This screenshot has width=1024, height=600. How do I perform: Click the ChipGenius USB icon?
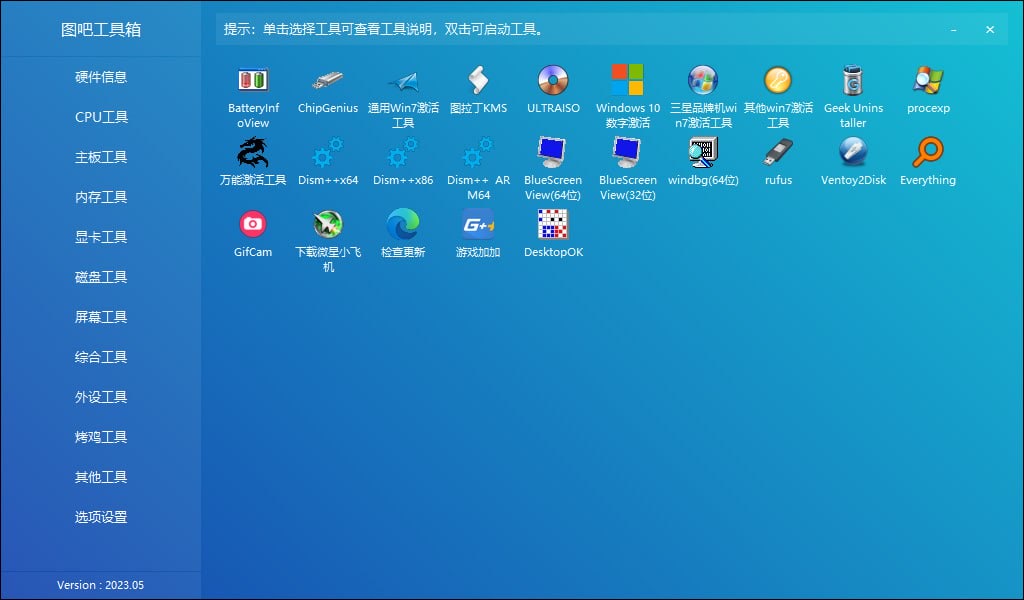(328, 81)
